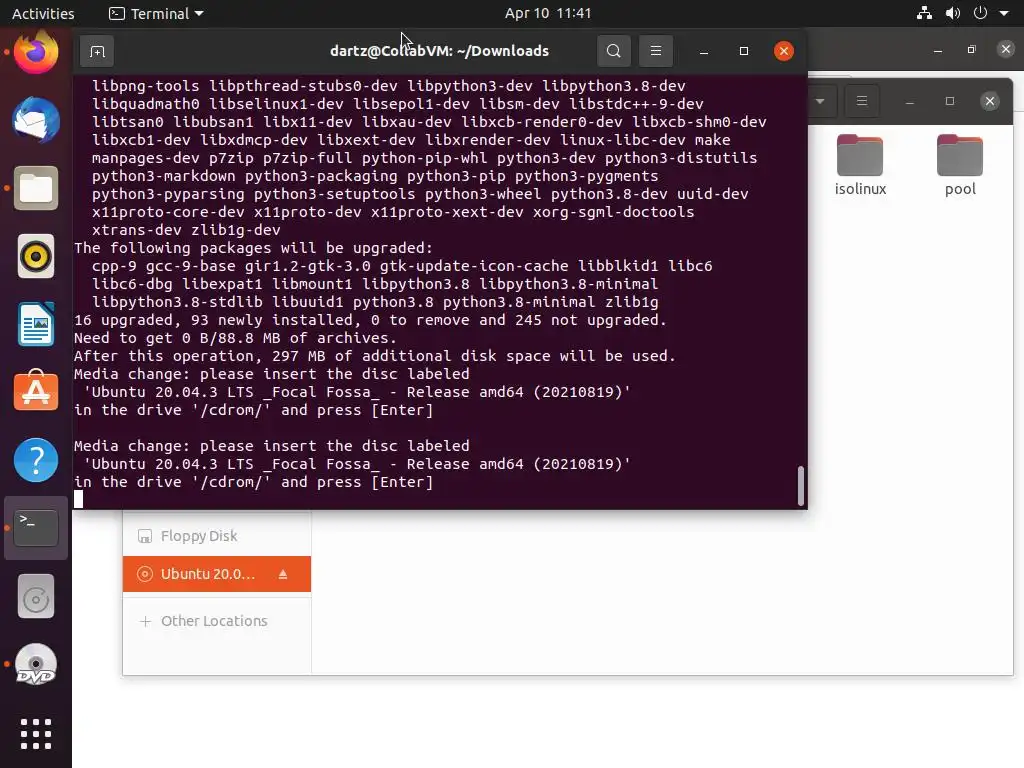Select Ubuntu 20.0... in Files sidebar

217,574
